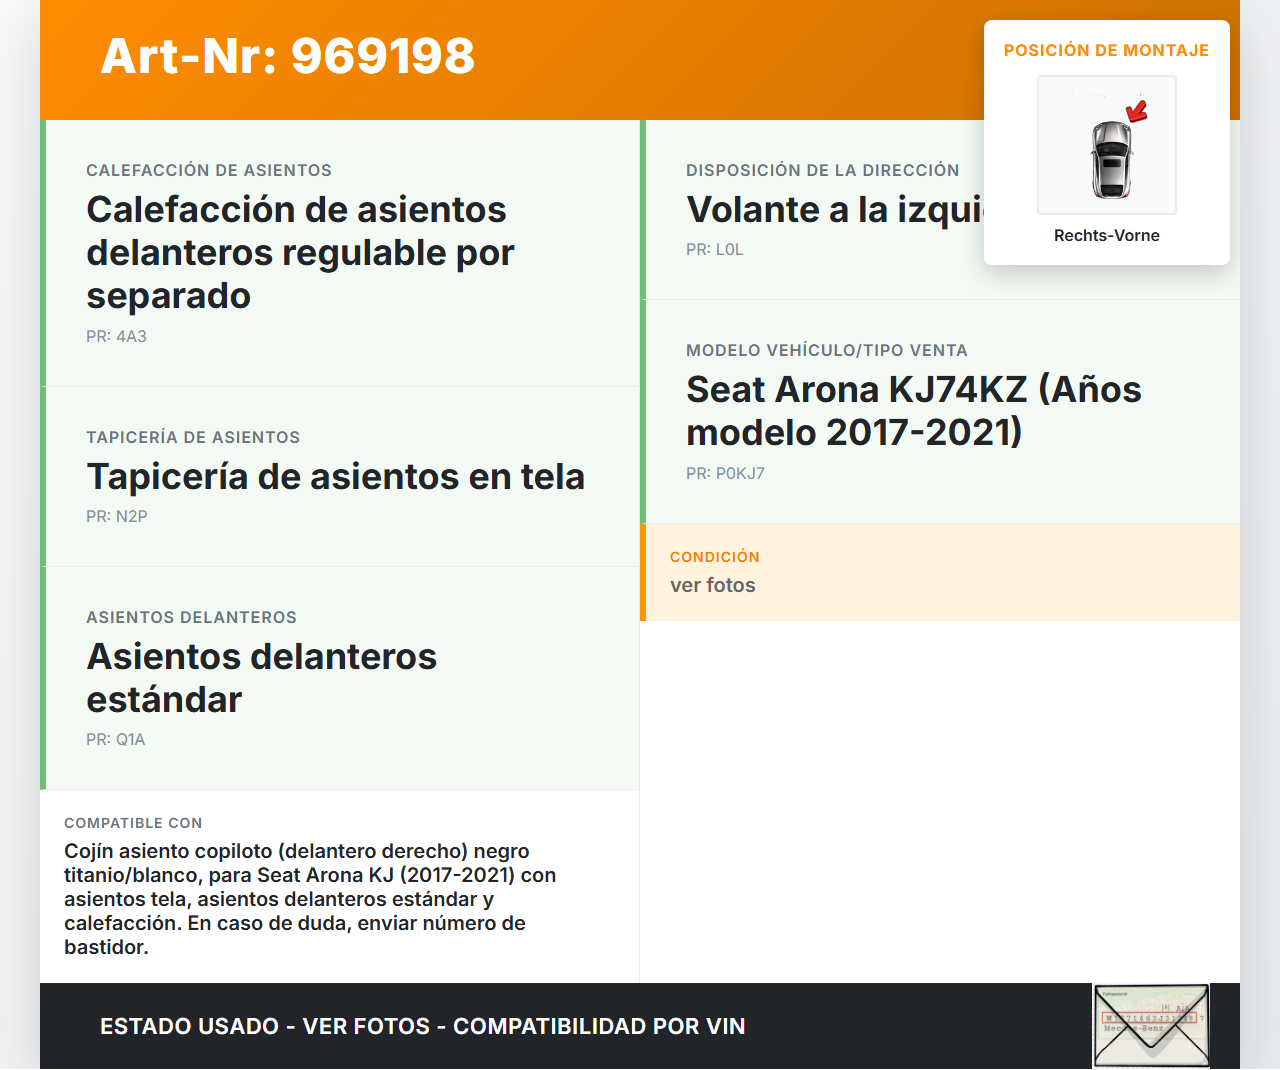Click the Condición label
1280x1070 pixels.
714,557
